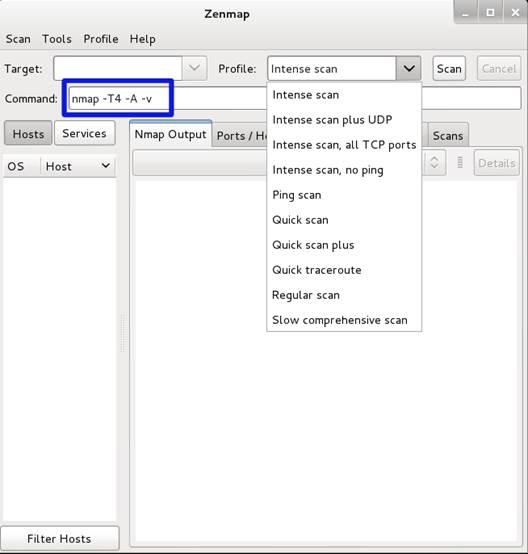Close the Zenmap window

[515, 13]
